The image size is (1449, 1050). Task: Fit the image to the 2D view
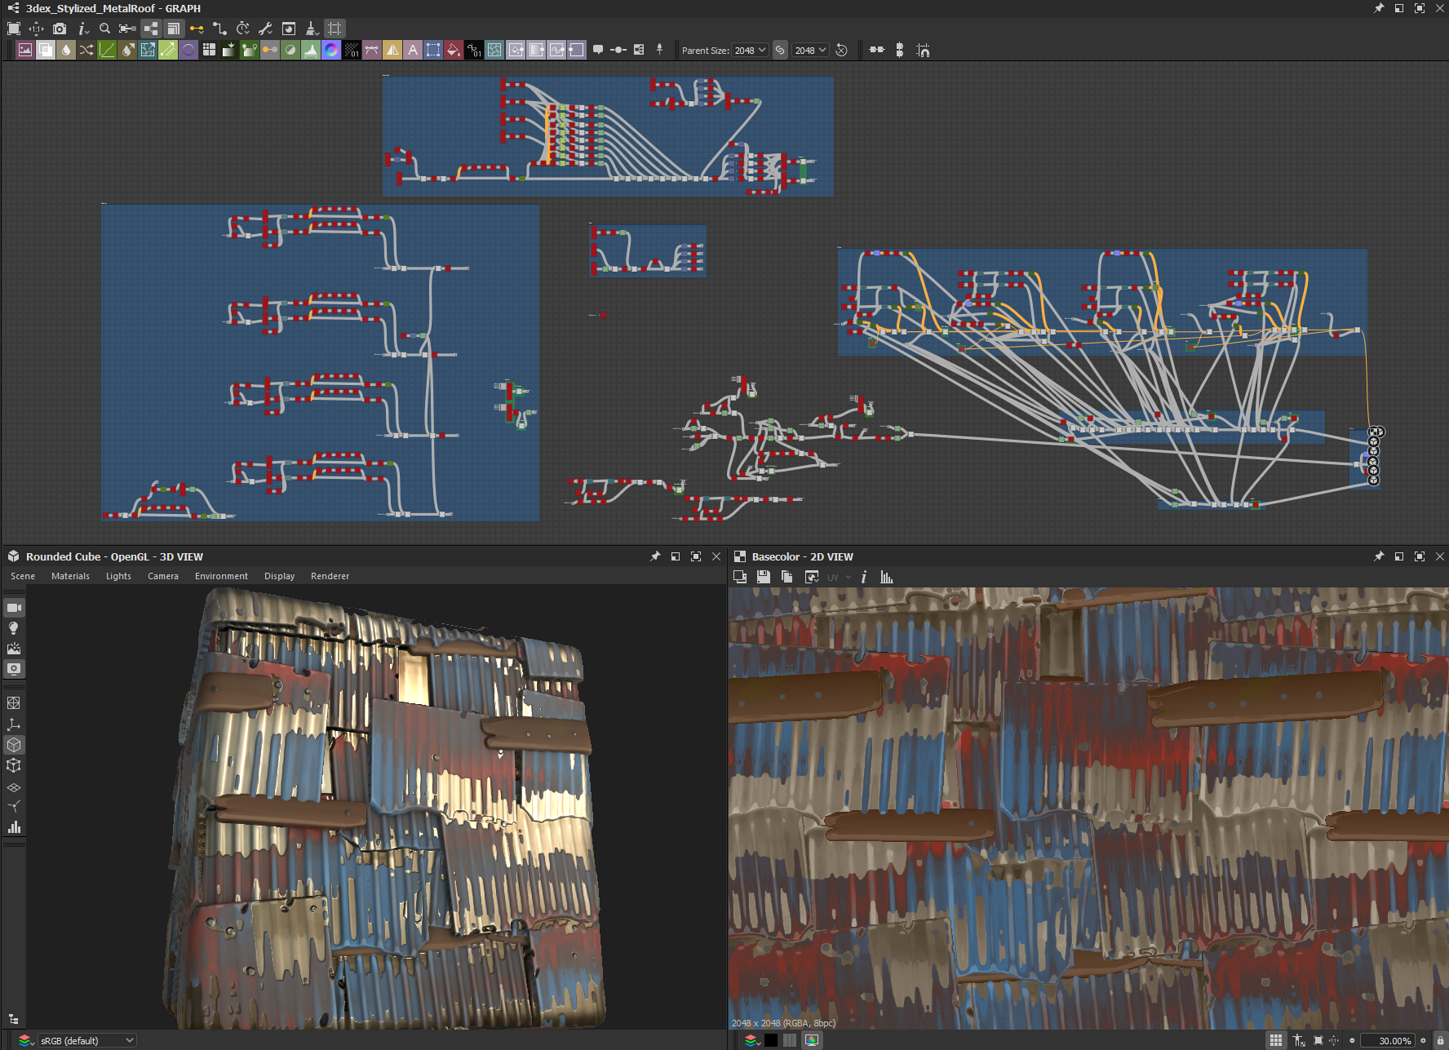1318,1041
